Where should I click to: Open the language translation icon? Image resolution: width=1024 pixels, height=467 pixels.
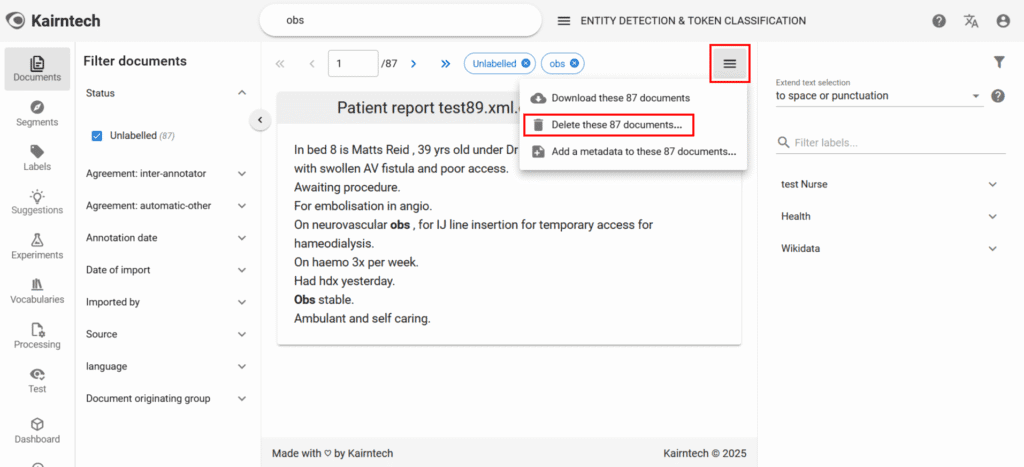pyautogui.click(x=971, y=21)
